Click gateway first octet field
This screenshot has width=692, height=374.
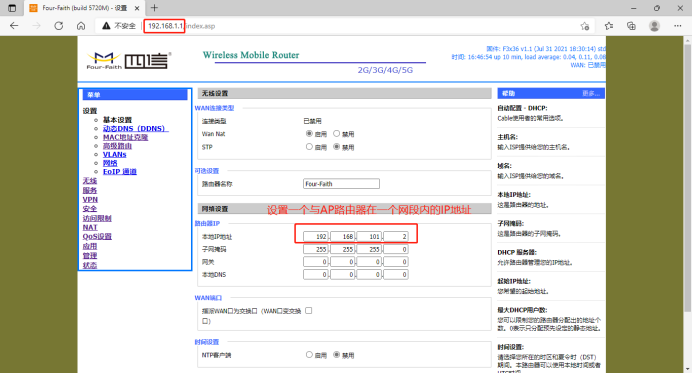coord(316,262)
